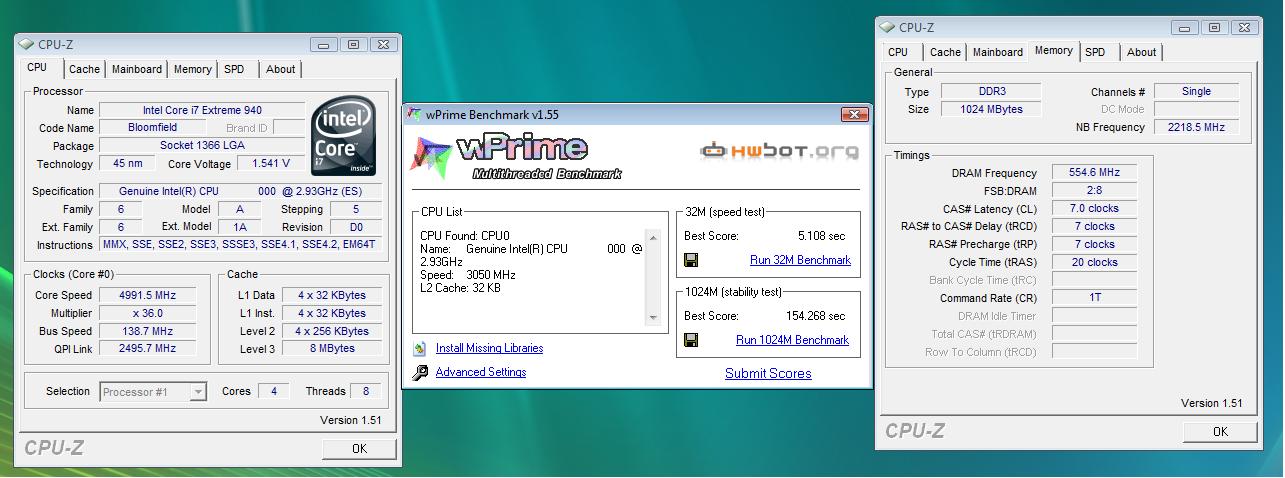Open SPD tab in right CPU-Z window
The height and width of the screenshot is (478, 1285).
coord(1096,52)
